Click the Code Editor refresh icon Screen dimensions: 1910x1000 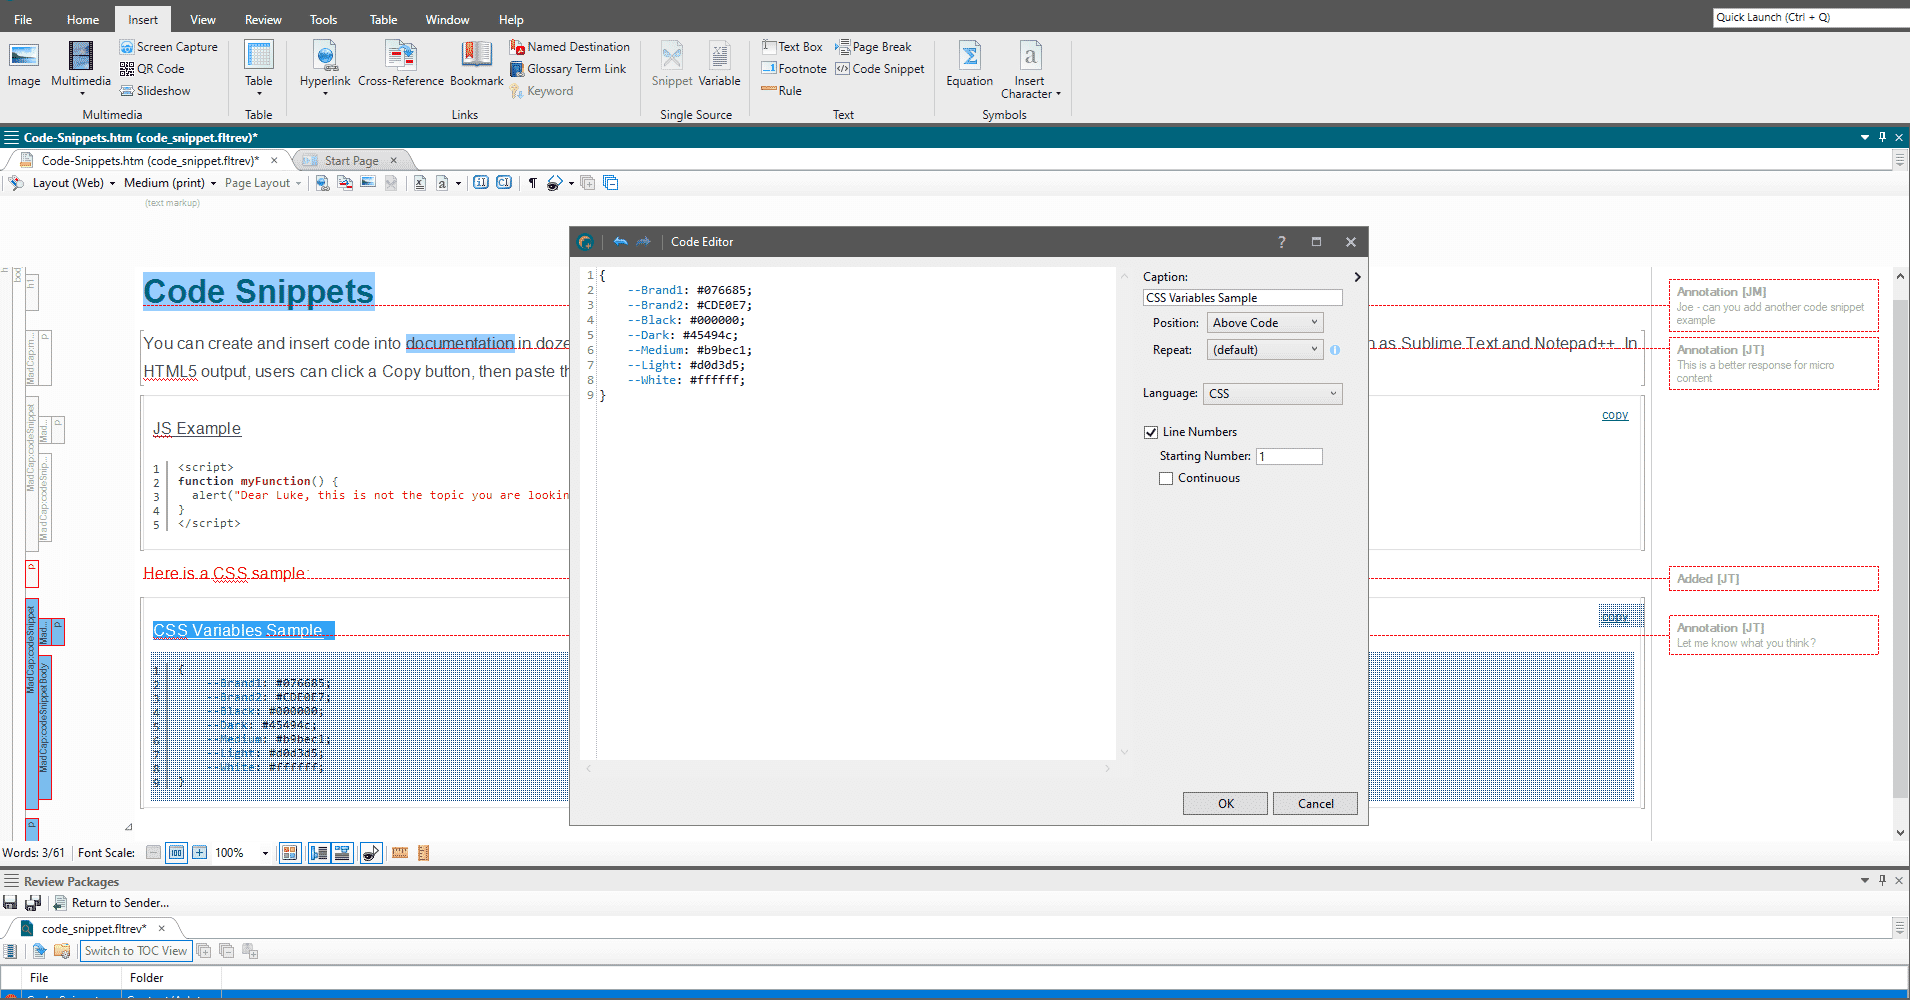click(x=586, y=242)
